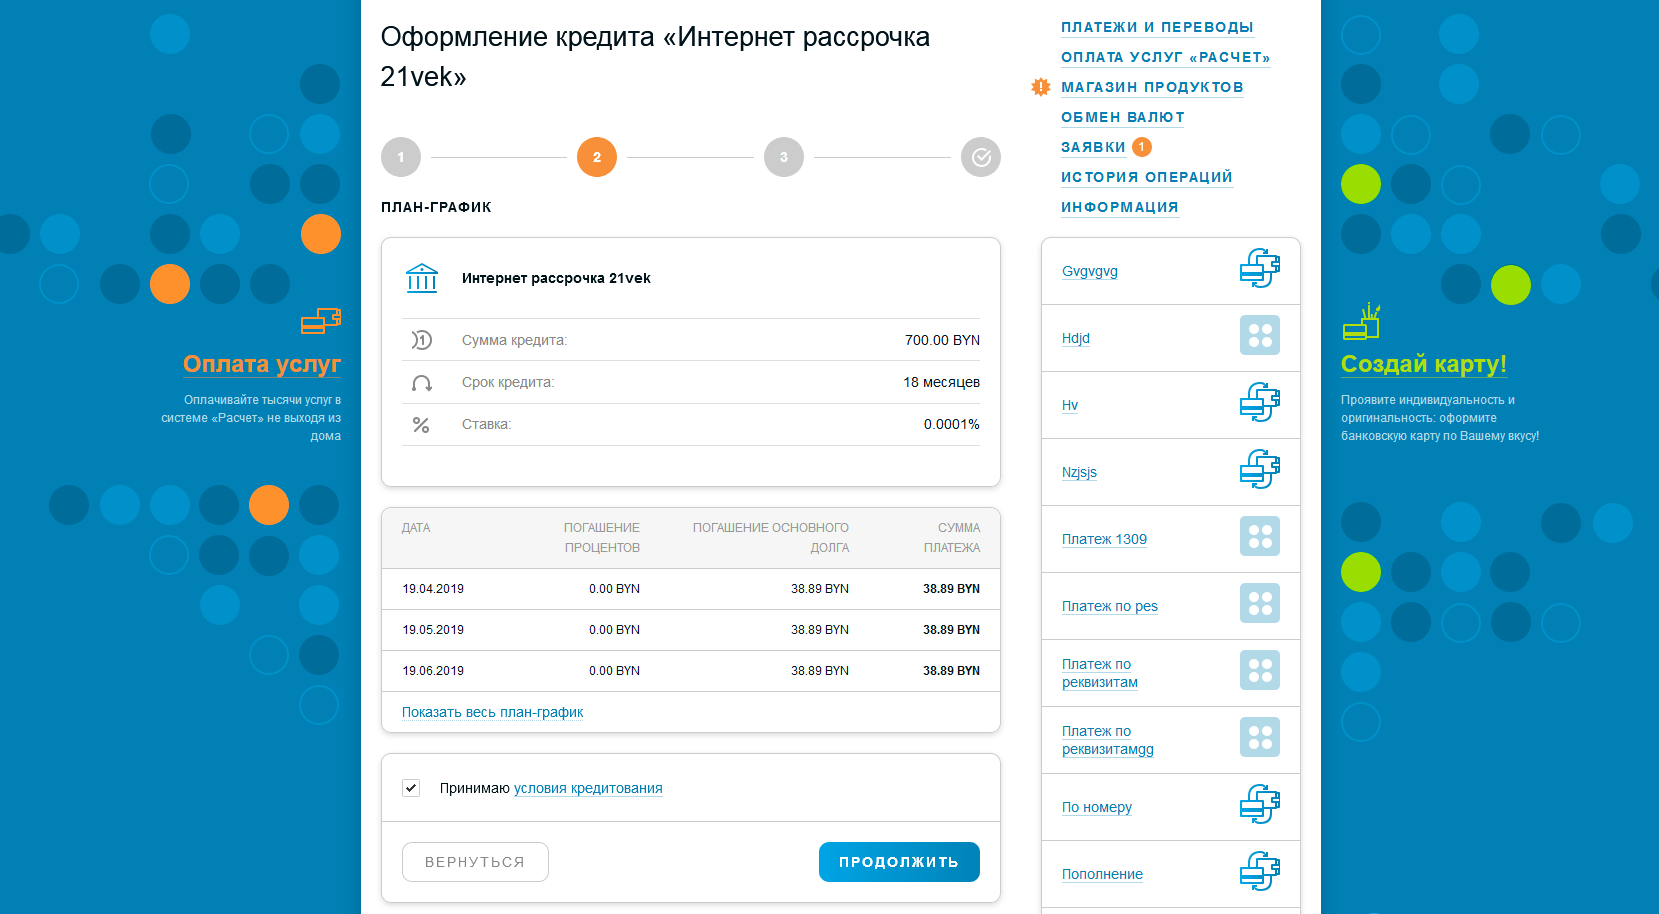Click the ПЛАН-ГРАФИК section heading
The image size is (1659, 914).
[436, 207]
